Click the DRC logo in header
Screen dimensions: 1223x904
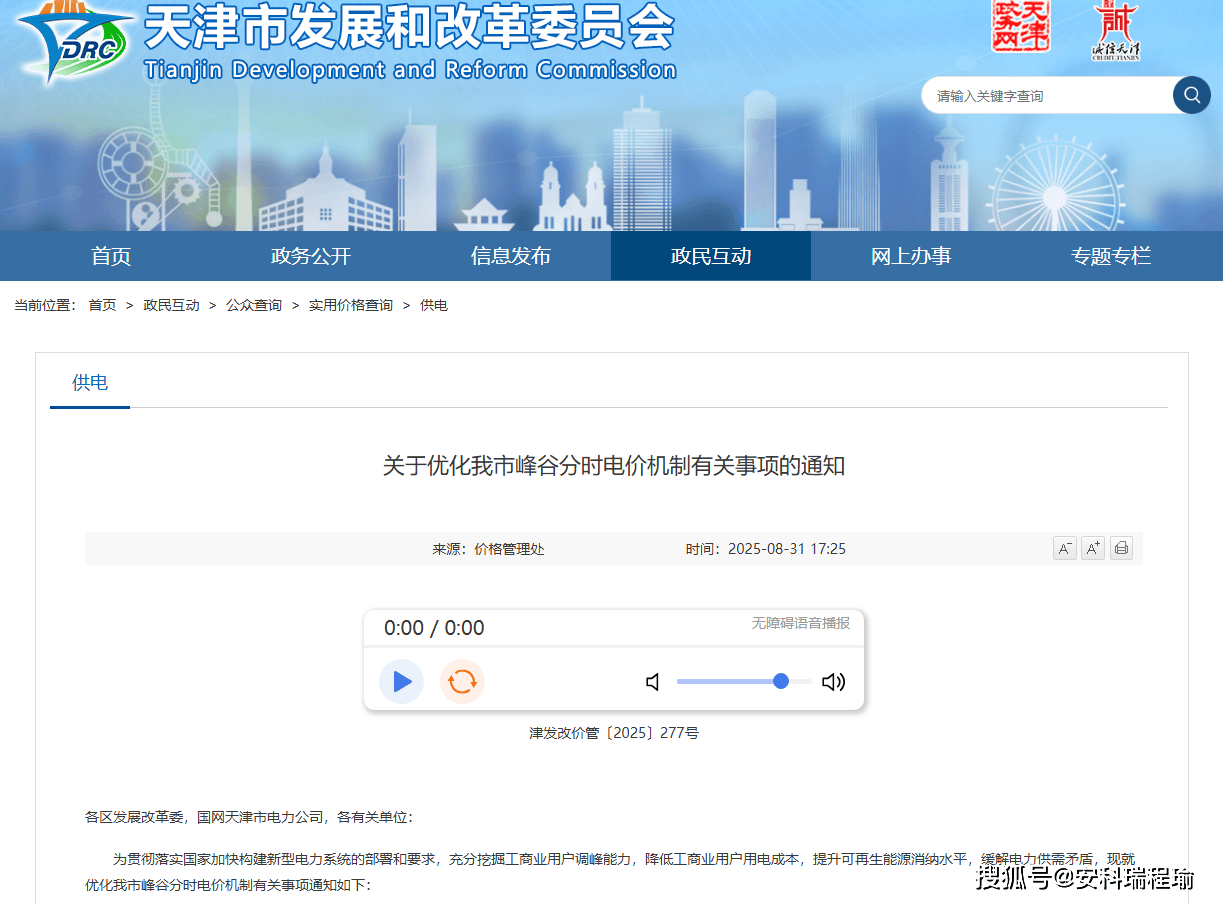pos(76,42)
